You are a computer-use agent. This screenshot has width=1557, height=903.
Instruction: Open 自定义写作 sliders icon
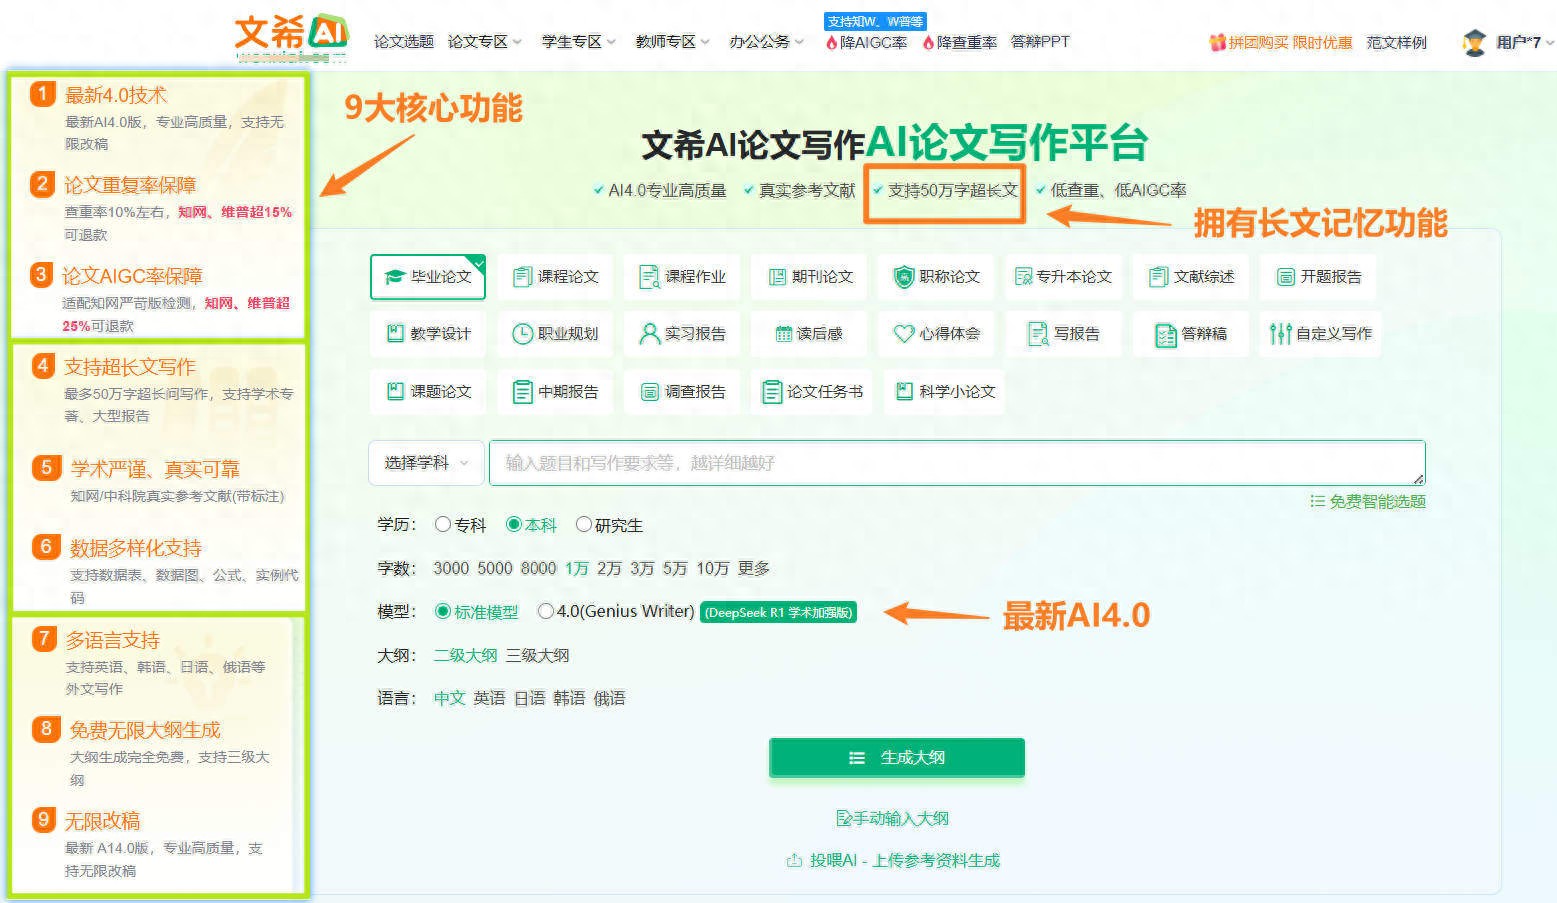(x=1280, y=334)
